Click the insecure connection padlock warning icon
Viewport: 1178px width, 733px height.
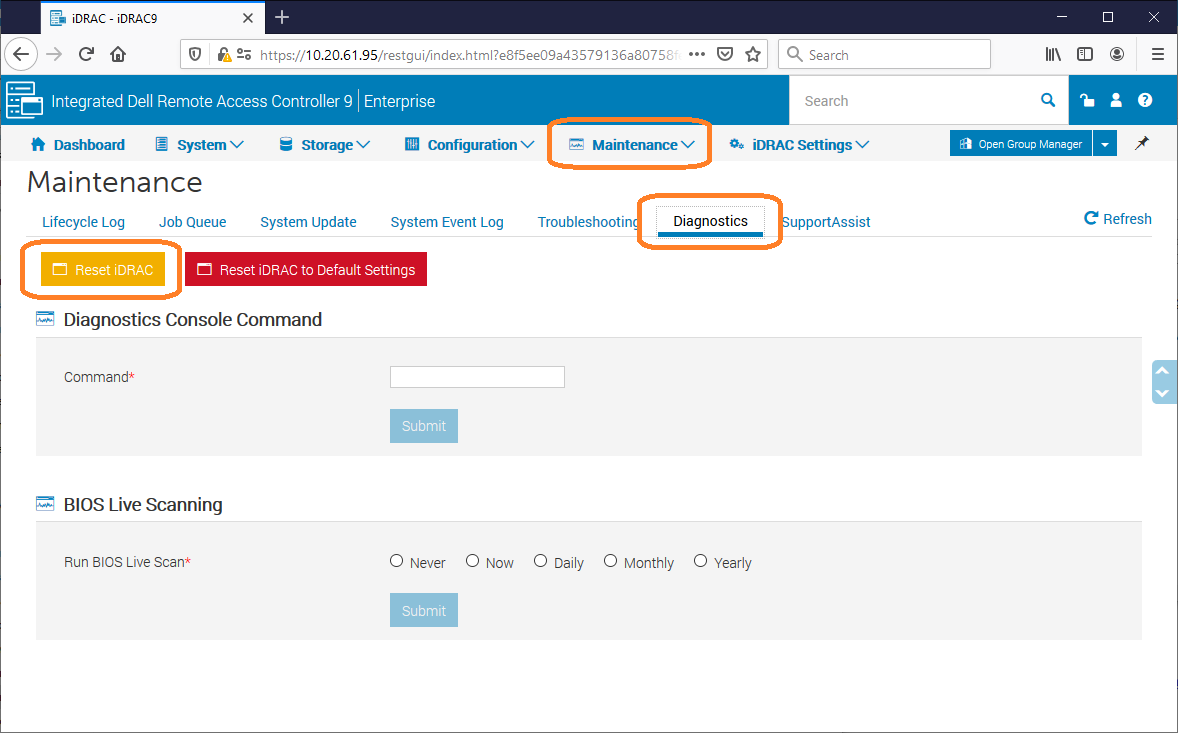pyautogui.click(x=223, y=54)
